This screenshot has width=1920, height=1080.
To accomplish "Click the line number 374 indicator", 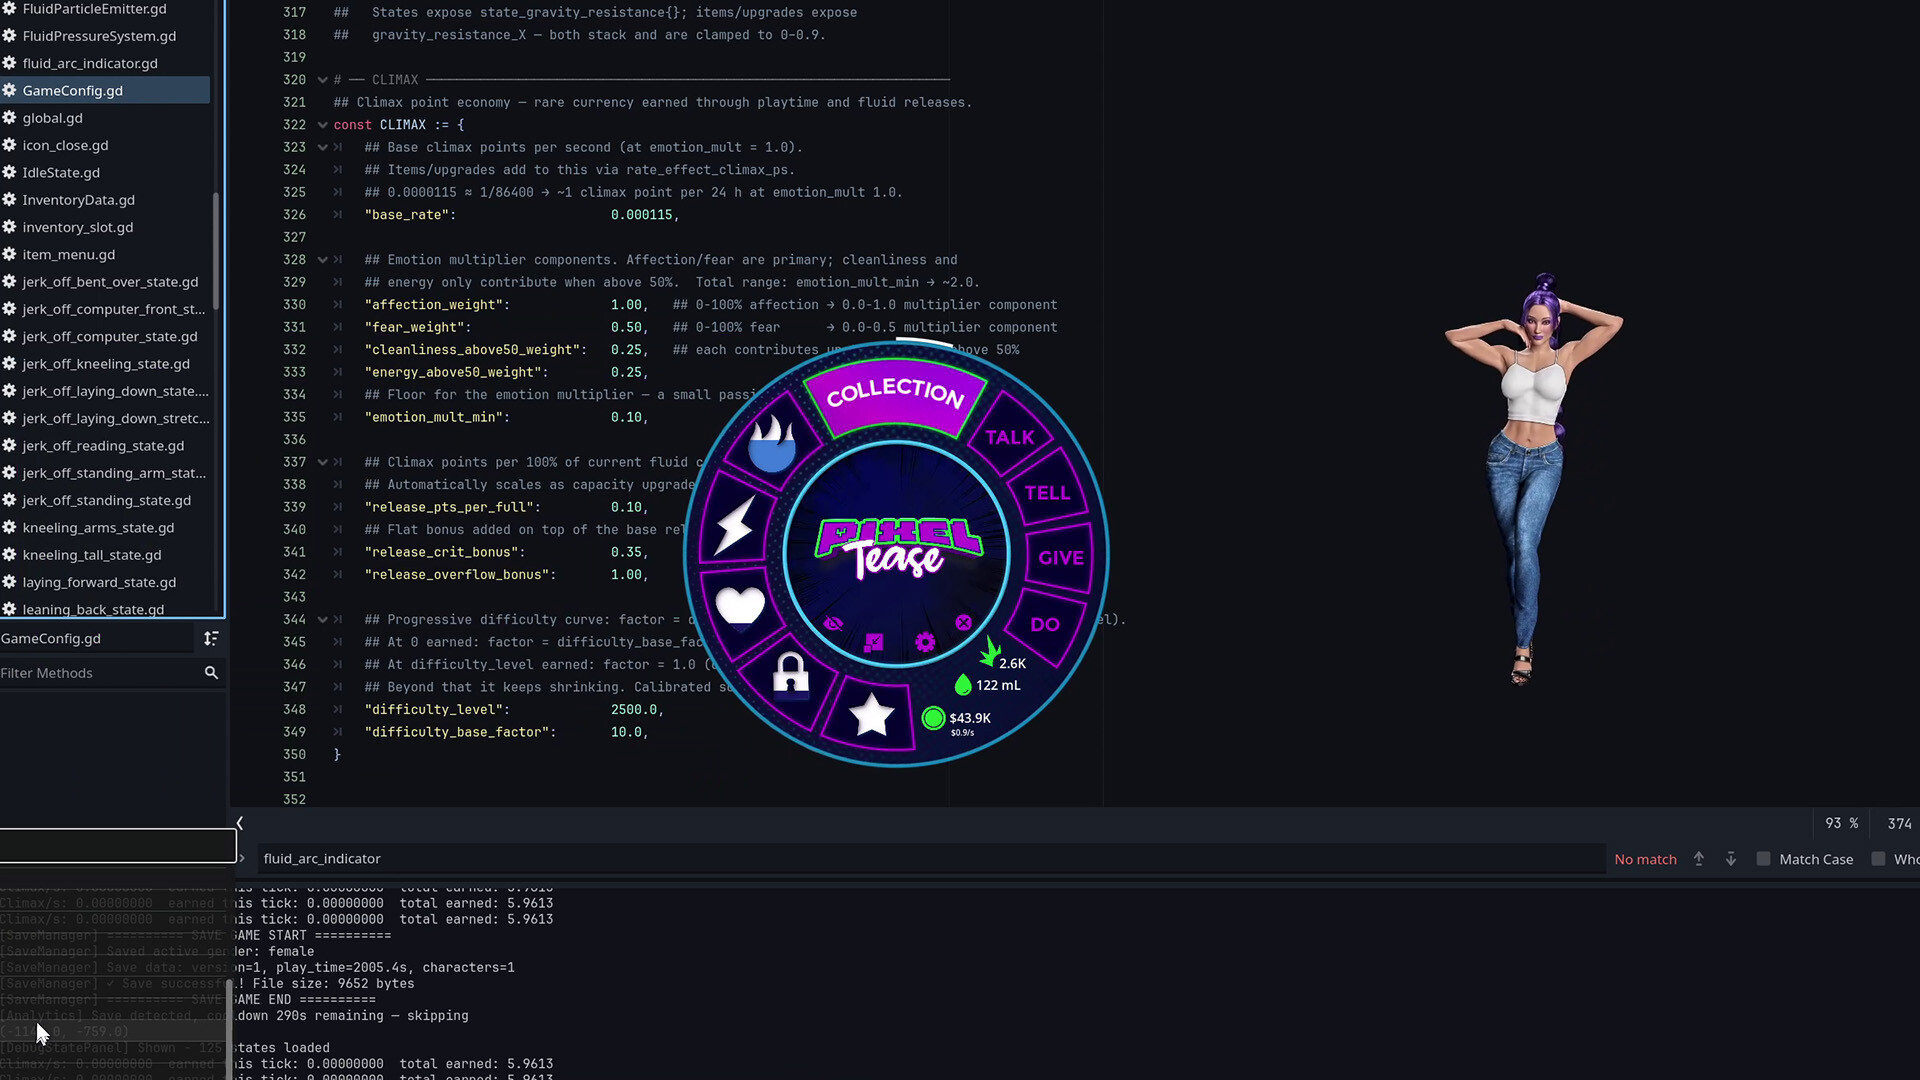I will tap(1899, 823).
